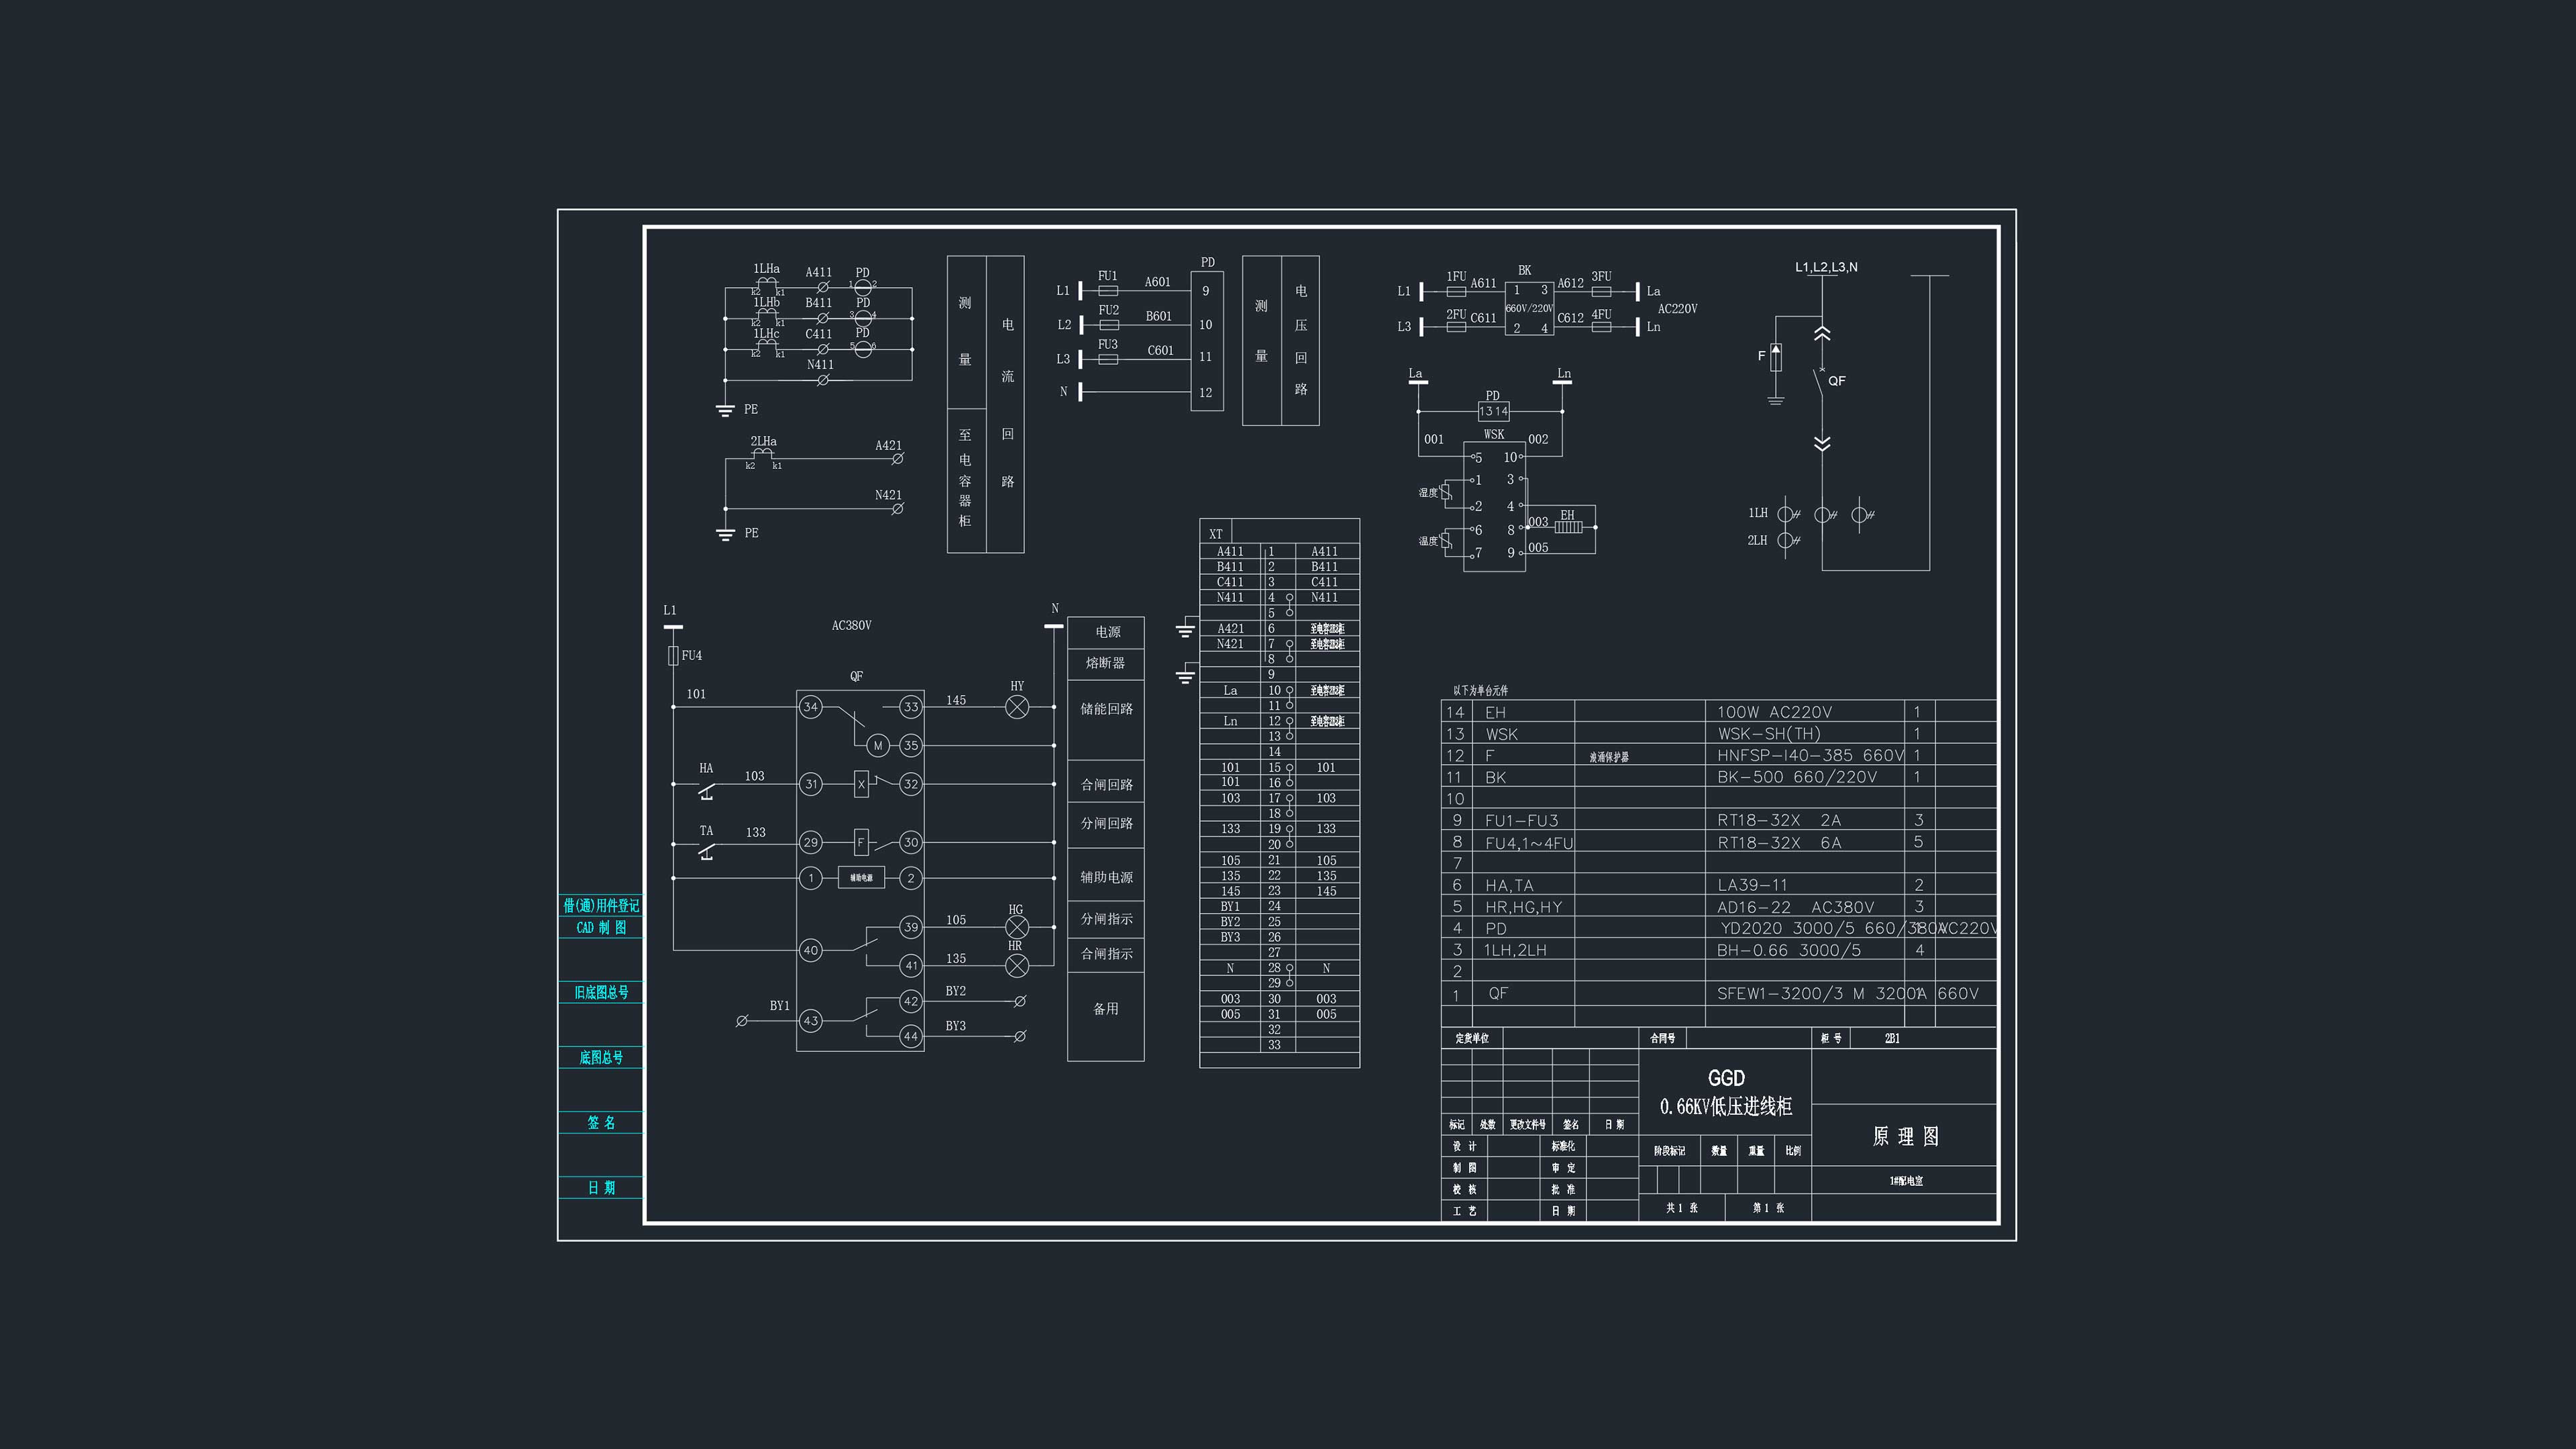Select QF terminal circle 40
2576x1449 pixels.
tap(811, 950)
